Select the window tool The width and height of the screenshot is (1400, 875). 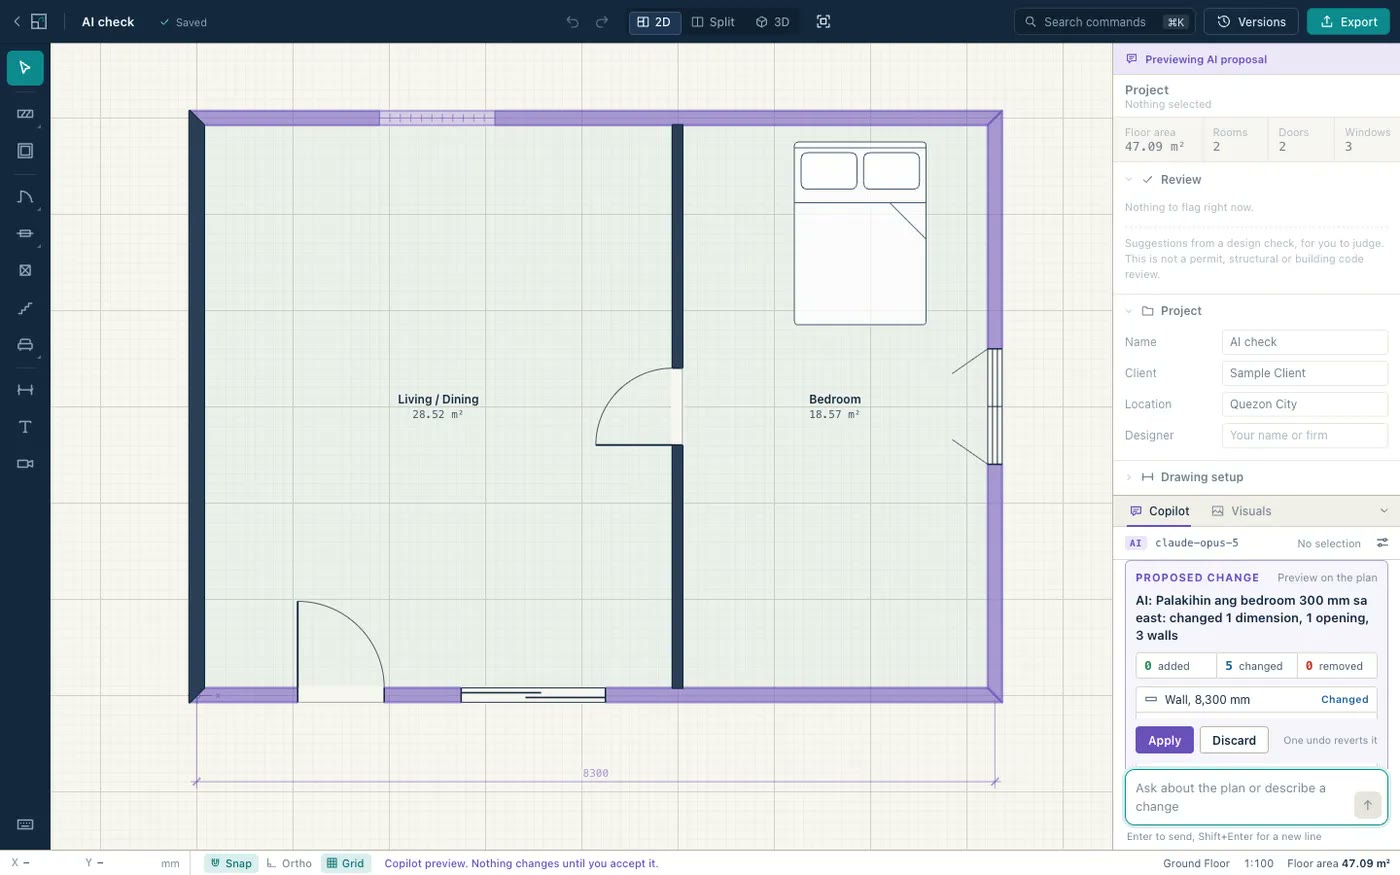coord(25,234)
